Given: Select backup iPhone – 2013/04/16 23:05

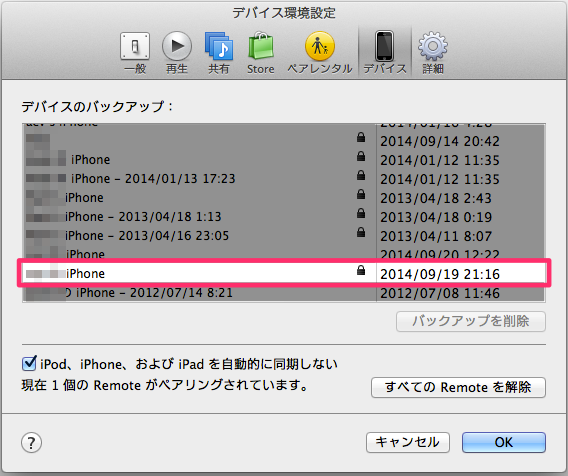Looking at the screenshot, I should [284, 235].
